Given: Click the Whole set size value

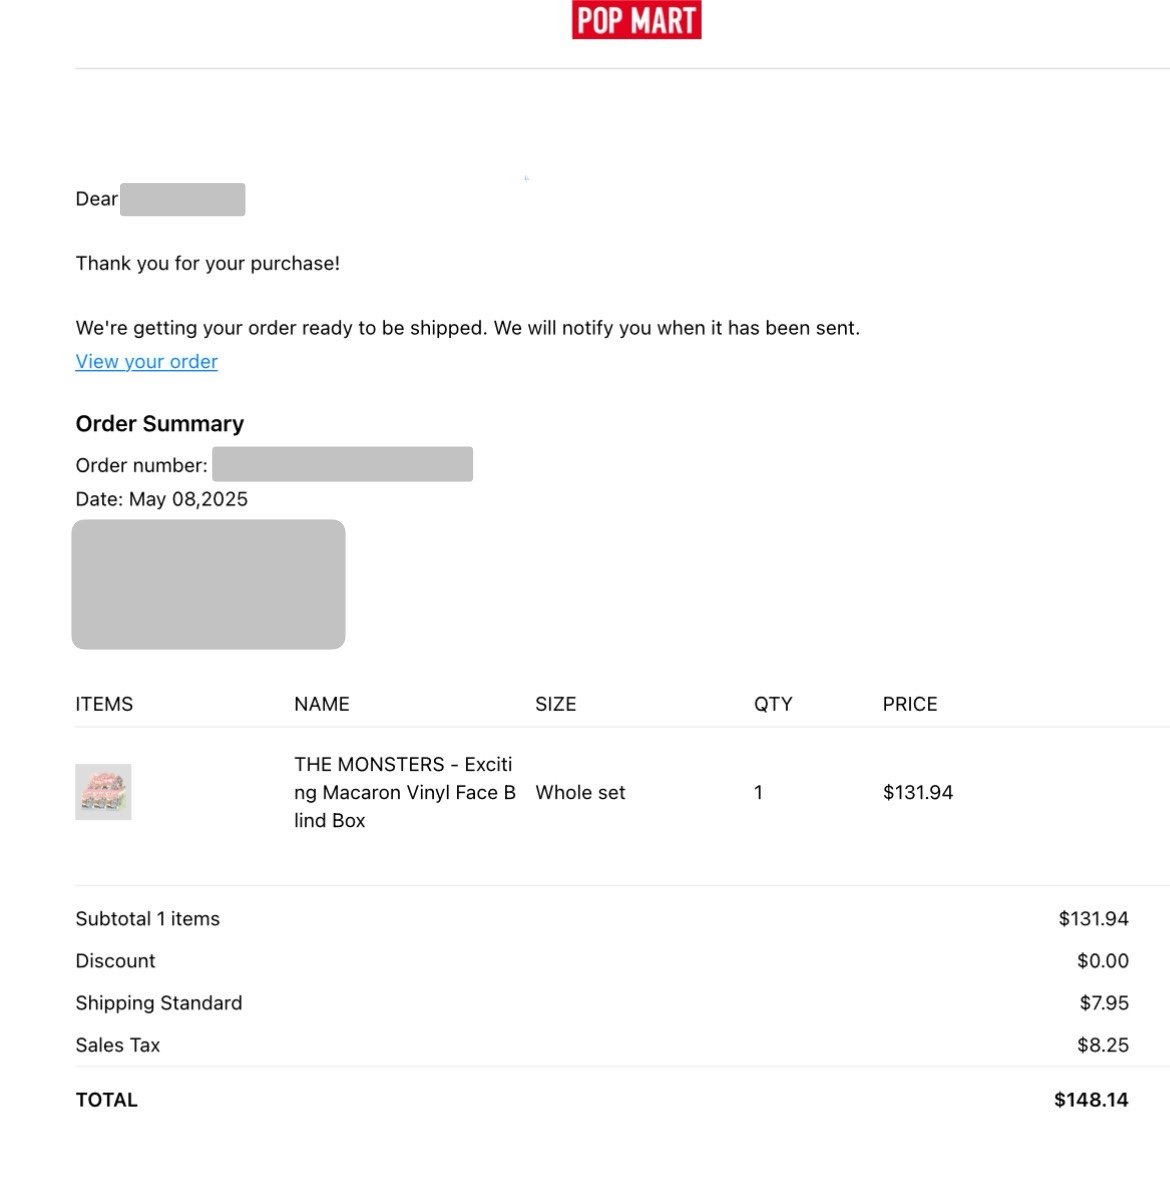Looking at the screenshot, I should [x=580, y=792].
